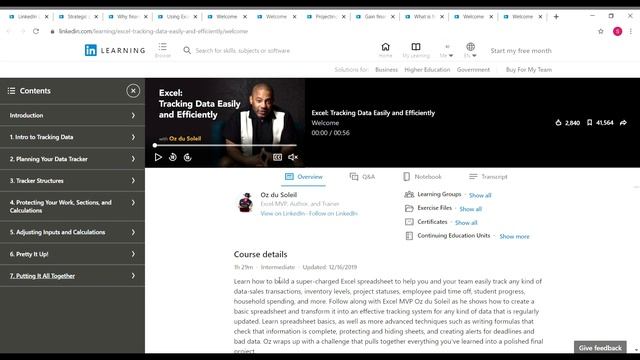Screen dimensions: 640x360
Task: Open Government solutions link
Action: click(473, 70)
